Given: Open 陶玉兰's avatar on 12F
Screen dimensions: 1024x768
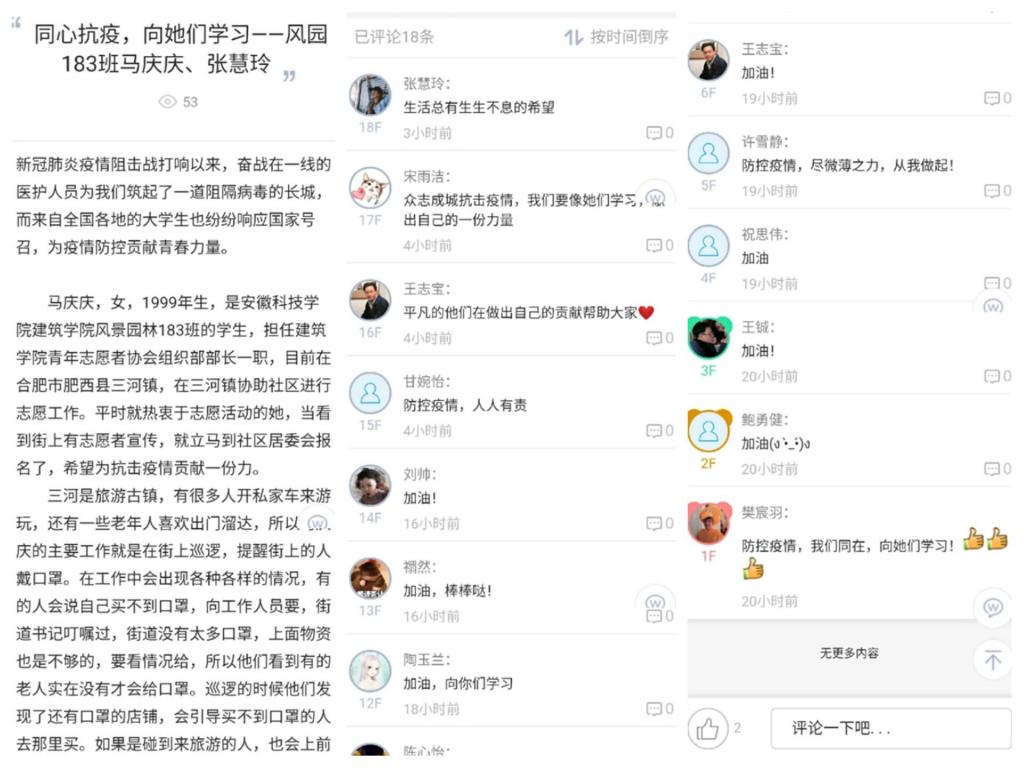Looking at the screenshot, I should coord(370,671).
